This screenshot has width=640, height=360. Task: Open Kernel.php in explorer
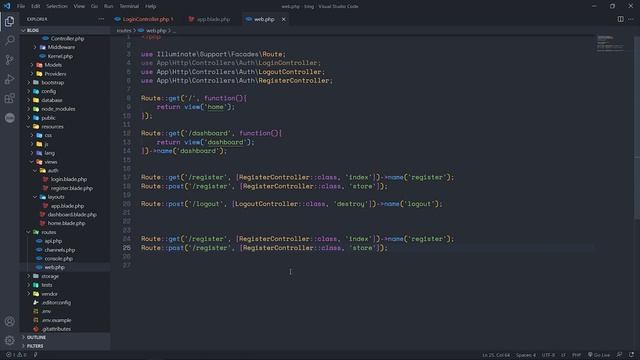[65, 56]
